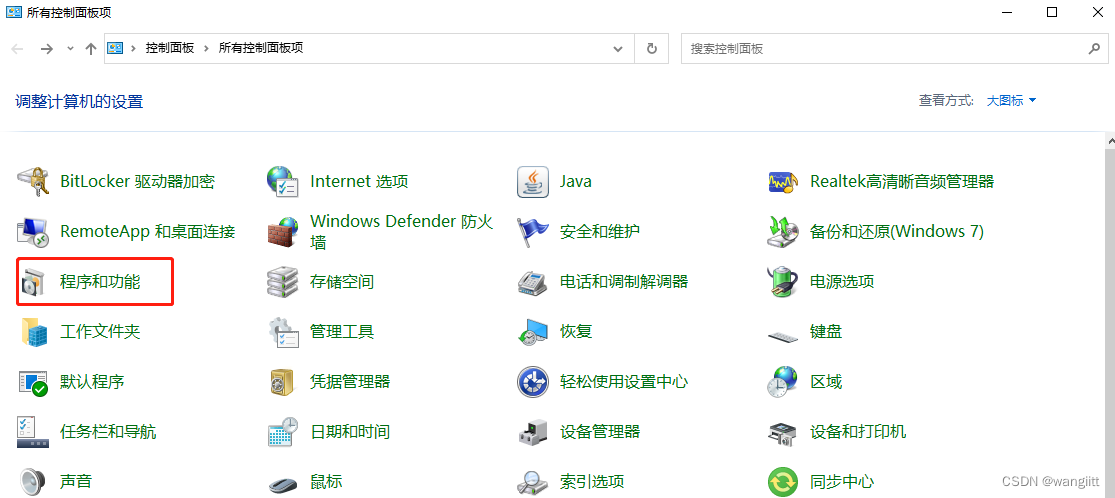Click the 存储空间 stacked drives icon

pos(282,282)
